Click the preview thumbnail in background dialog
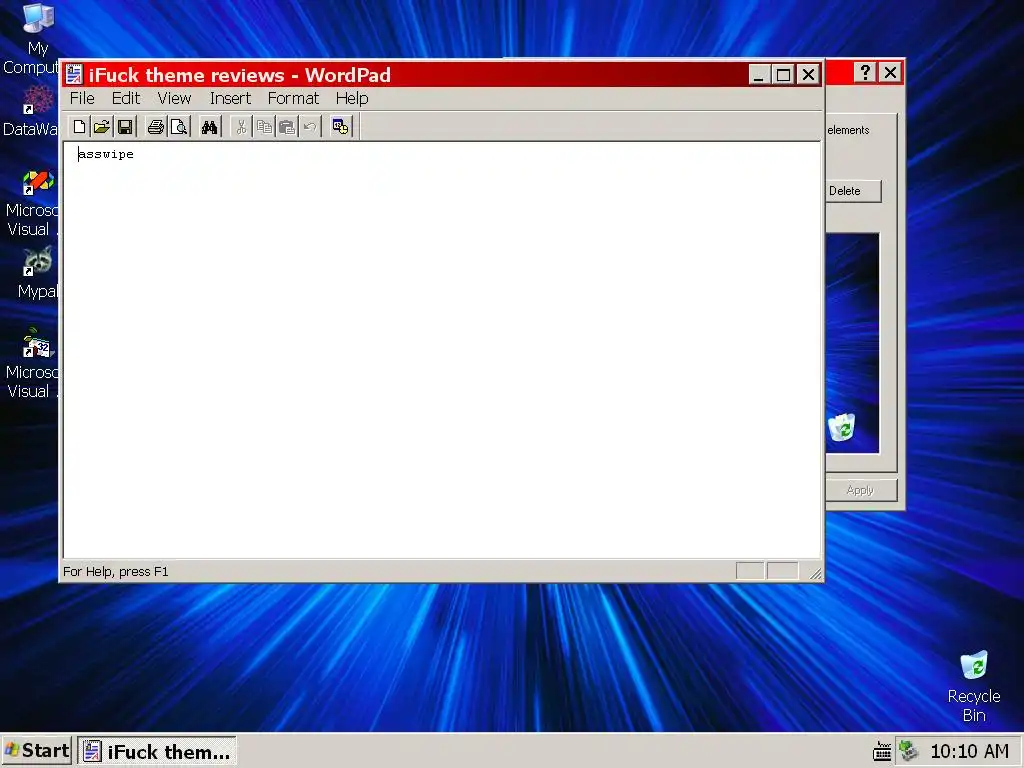This screenshot has width=1024, height=768. (852, 344)
